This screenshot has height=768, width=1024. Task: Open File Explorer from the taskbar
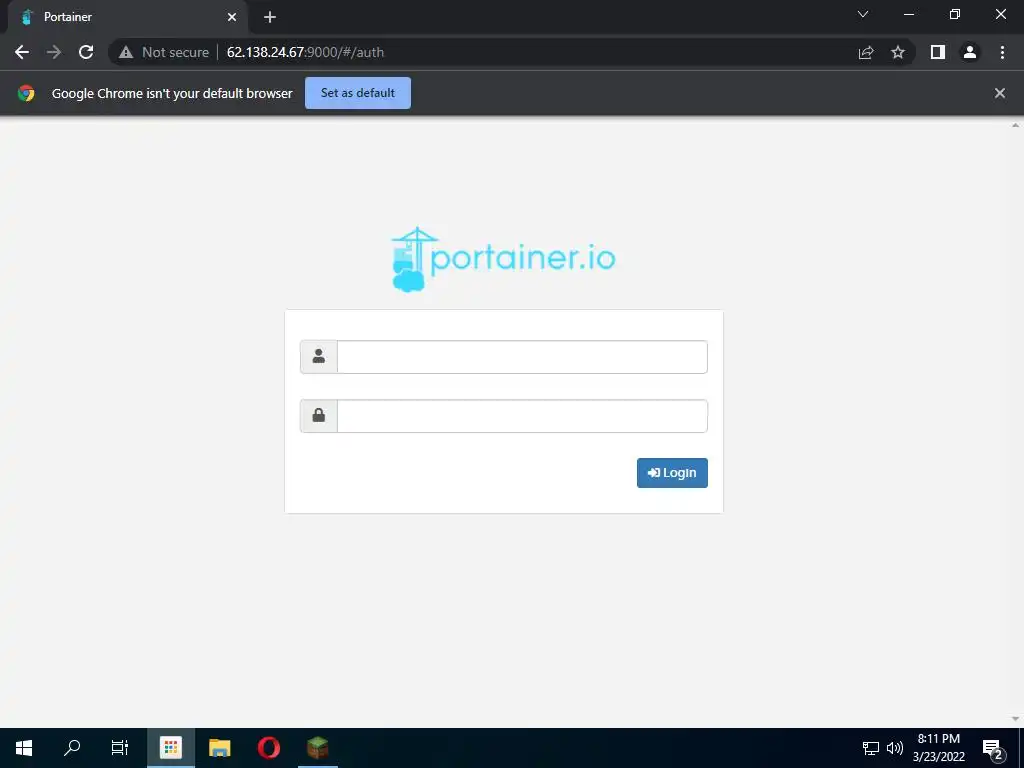pyautogui.click(x=219, y=748)
